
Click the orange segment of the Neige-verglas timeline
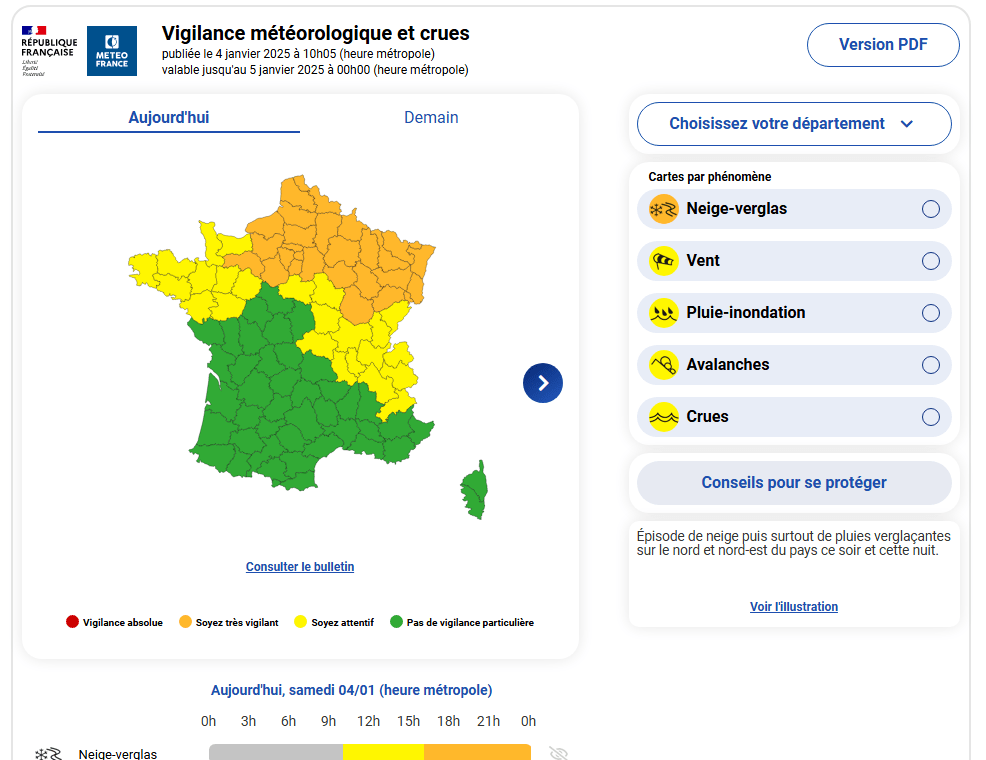coord(477,753)
